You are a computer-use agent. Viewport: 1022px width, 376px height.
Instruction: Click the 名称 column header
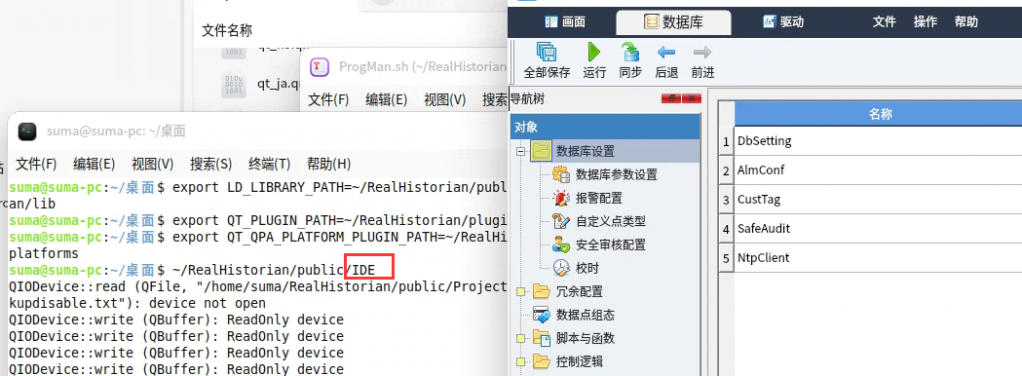pyautogui.click(x=880, y=114)
